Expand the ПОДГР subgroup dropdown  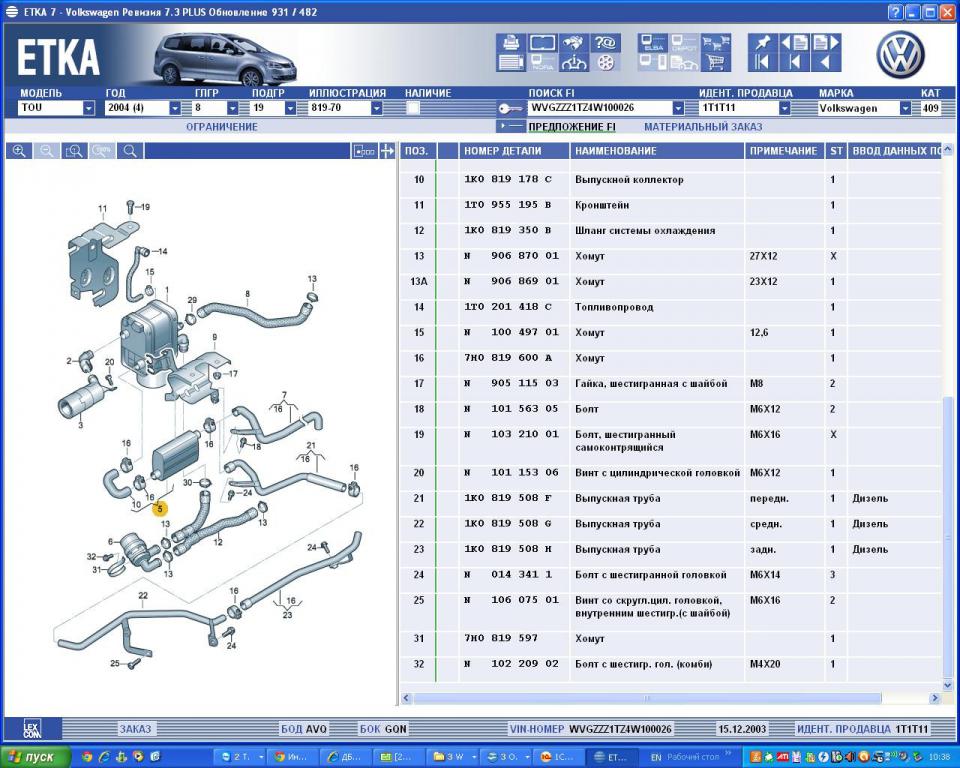click(290, 108)
